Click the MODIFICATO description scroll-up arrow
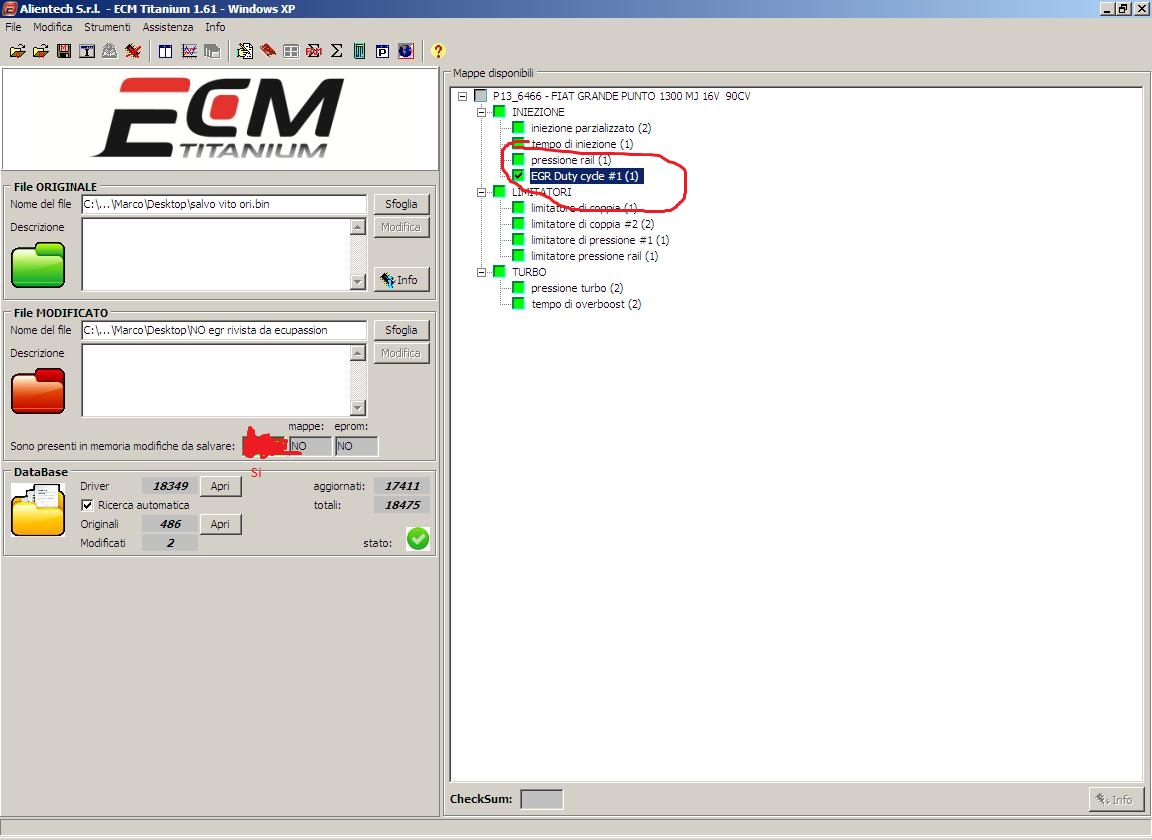The image size is (1152, 840). (358, 353)
